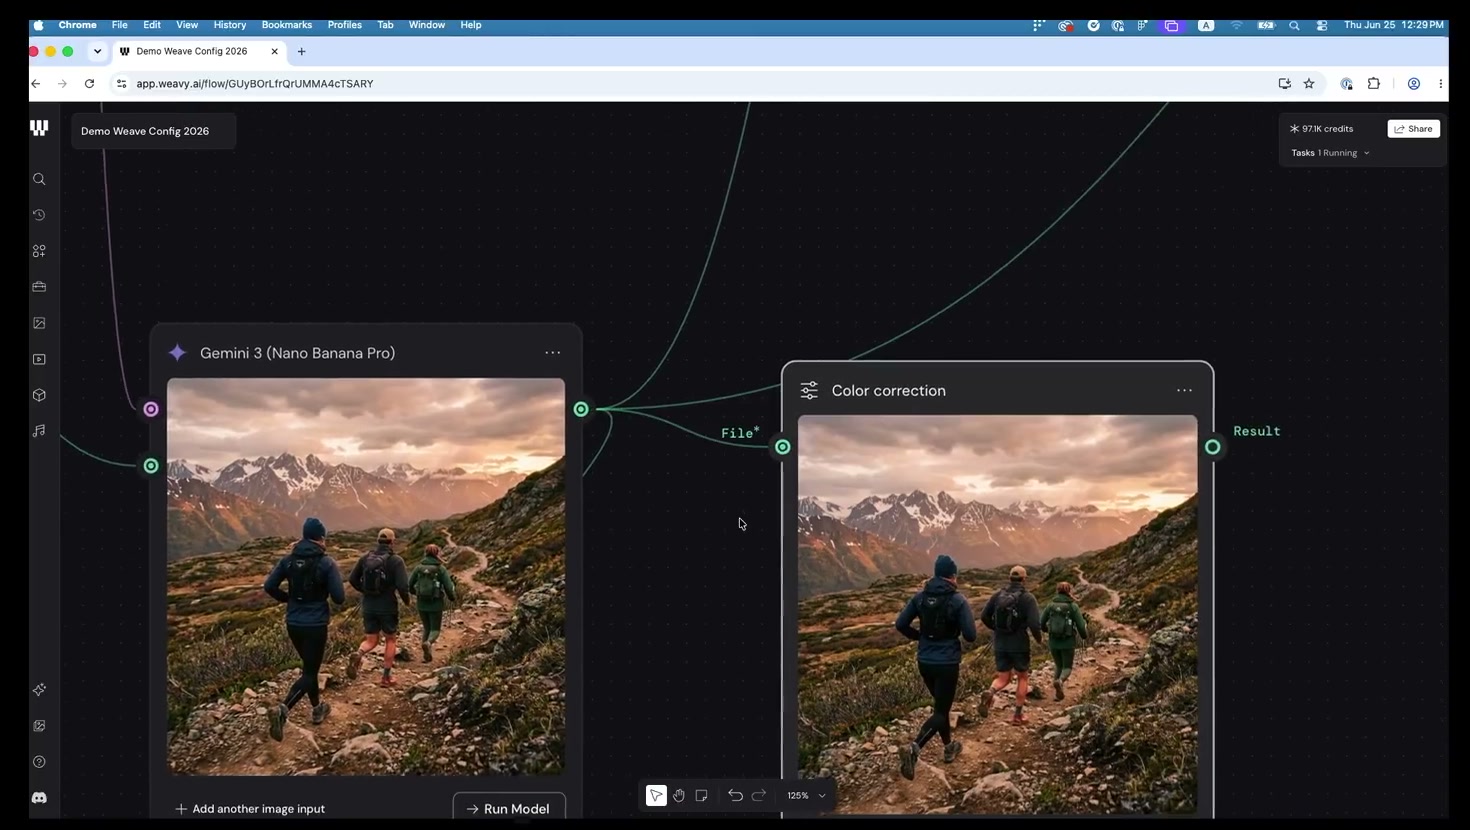The image size is (1470, 830).
Task: Select the hand pan tool
Action: pos(679,795)
